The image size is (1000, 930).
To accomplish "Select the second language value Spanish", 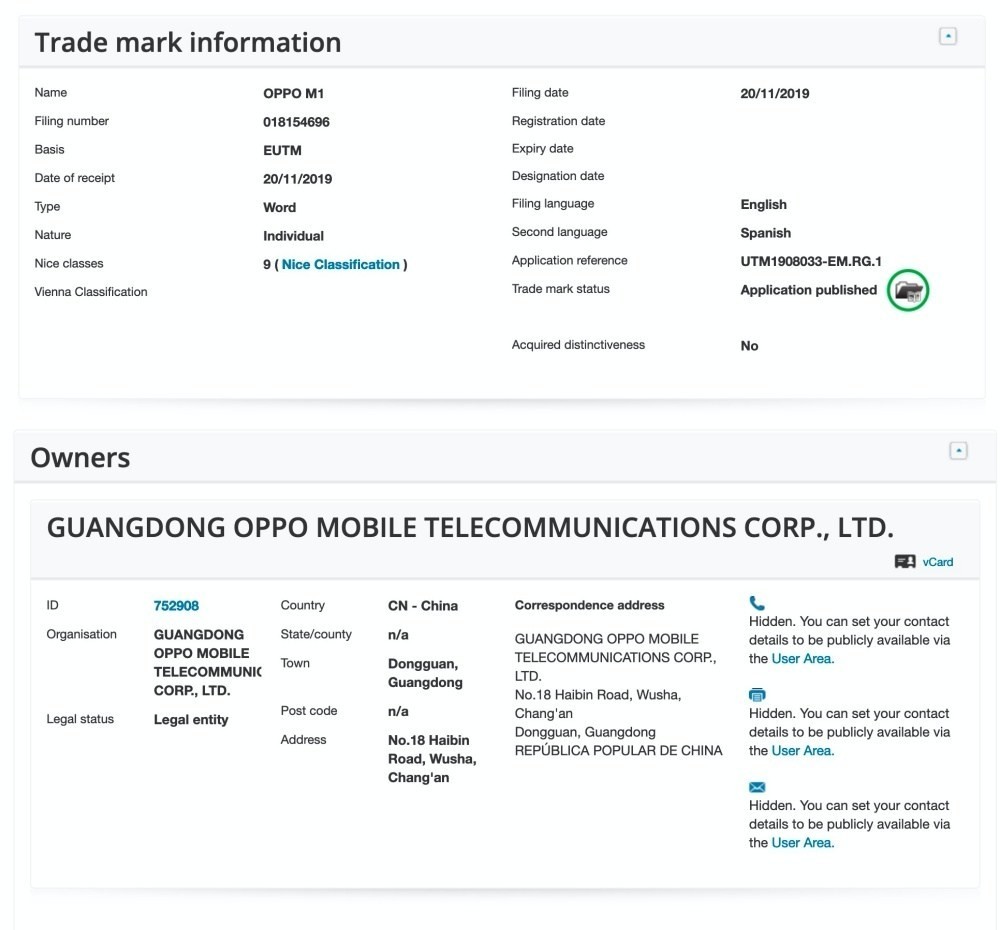I will (x=765, y=233).
